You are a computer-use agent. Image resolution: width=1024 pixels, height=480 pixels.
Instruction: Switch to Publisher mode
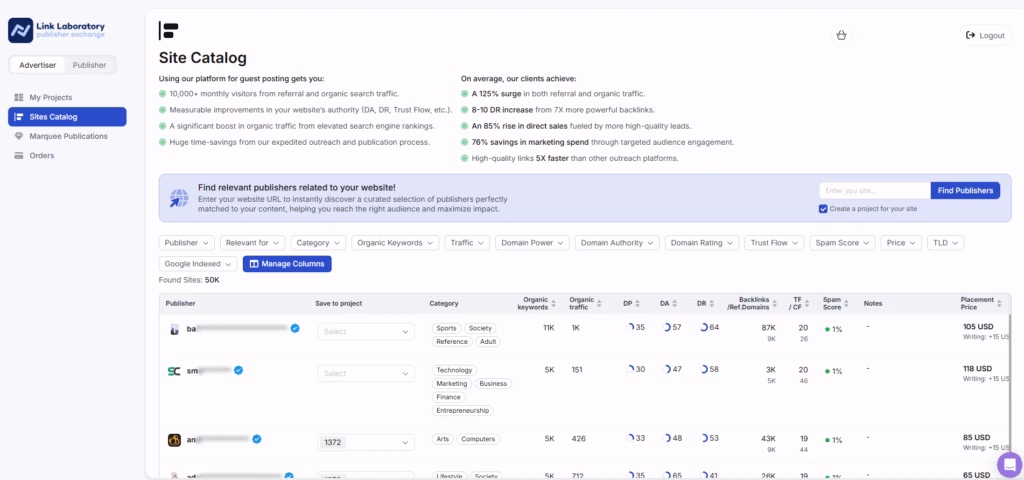pyautogui.click(x=89, y=65)
